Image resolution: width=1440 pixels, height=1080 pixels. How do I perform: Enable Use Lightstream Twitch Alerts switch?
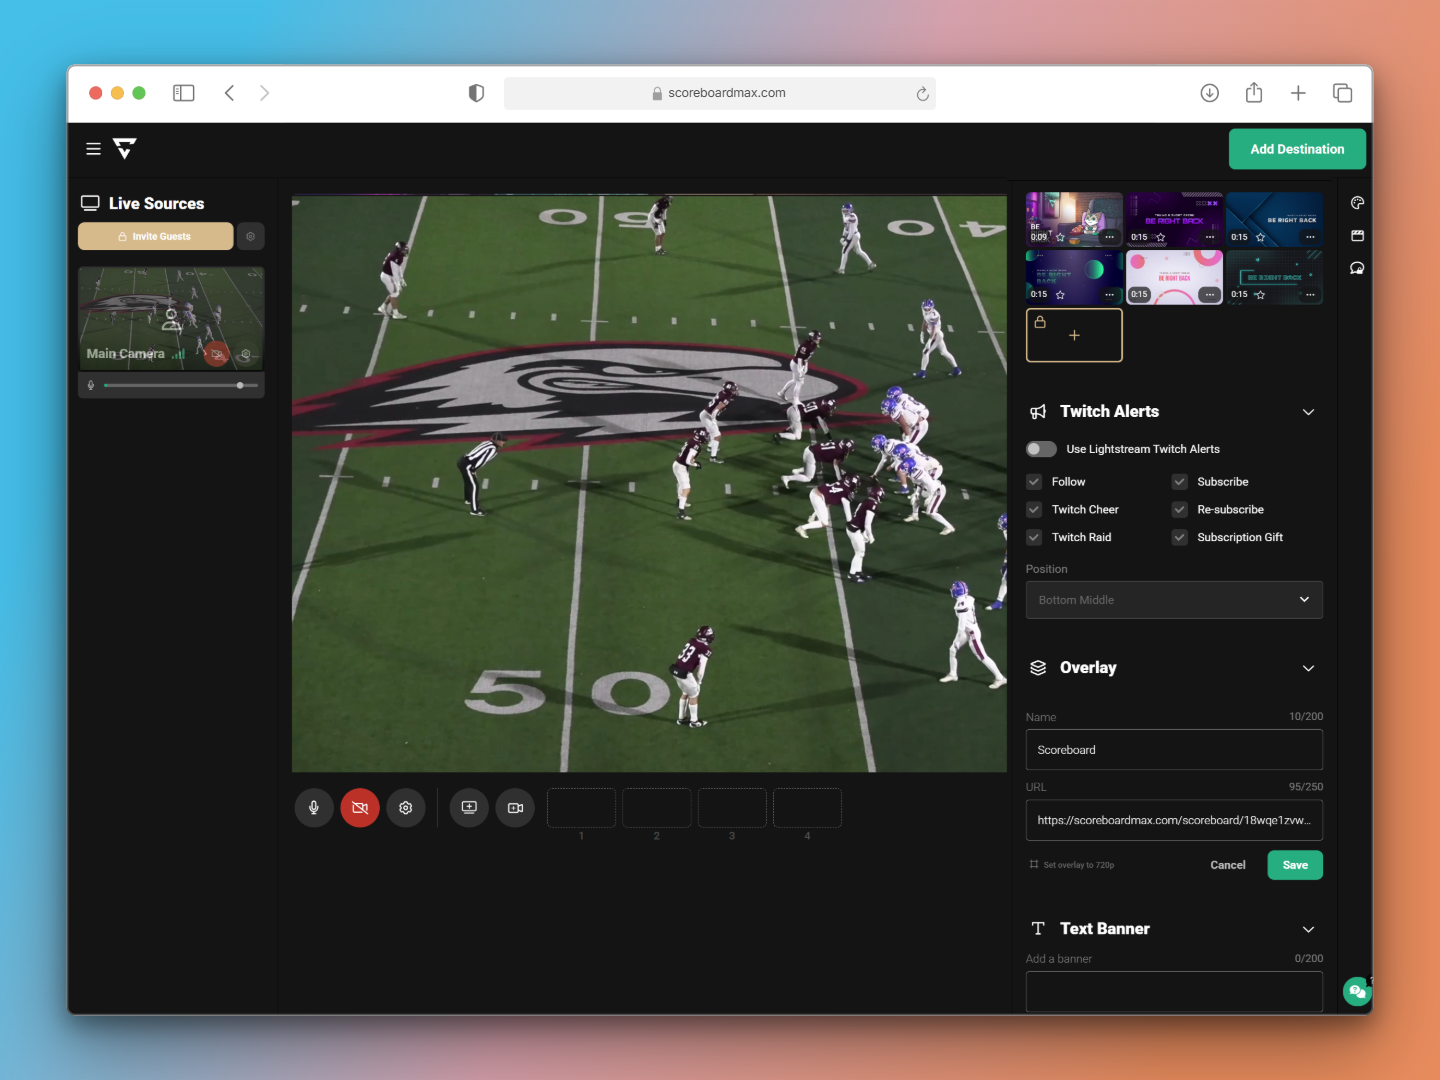[1041, 449]
